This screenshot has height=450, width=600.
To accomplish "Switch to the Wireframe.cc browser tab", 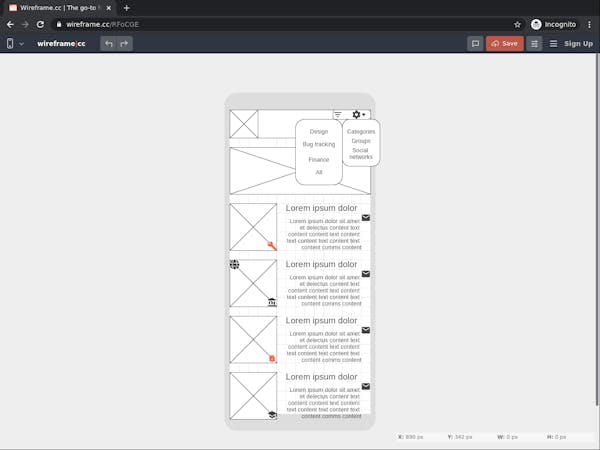I will coord(60,8).
